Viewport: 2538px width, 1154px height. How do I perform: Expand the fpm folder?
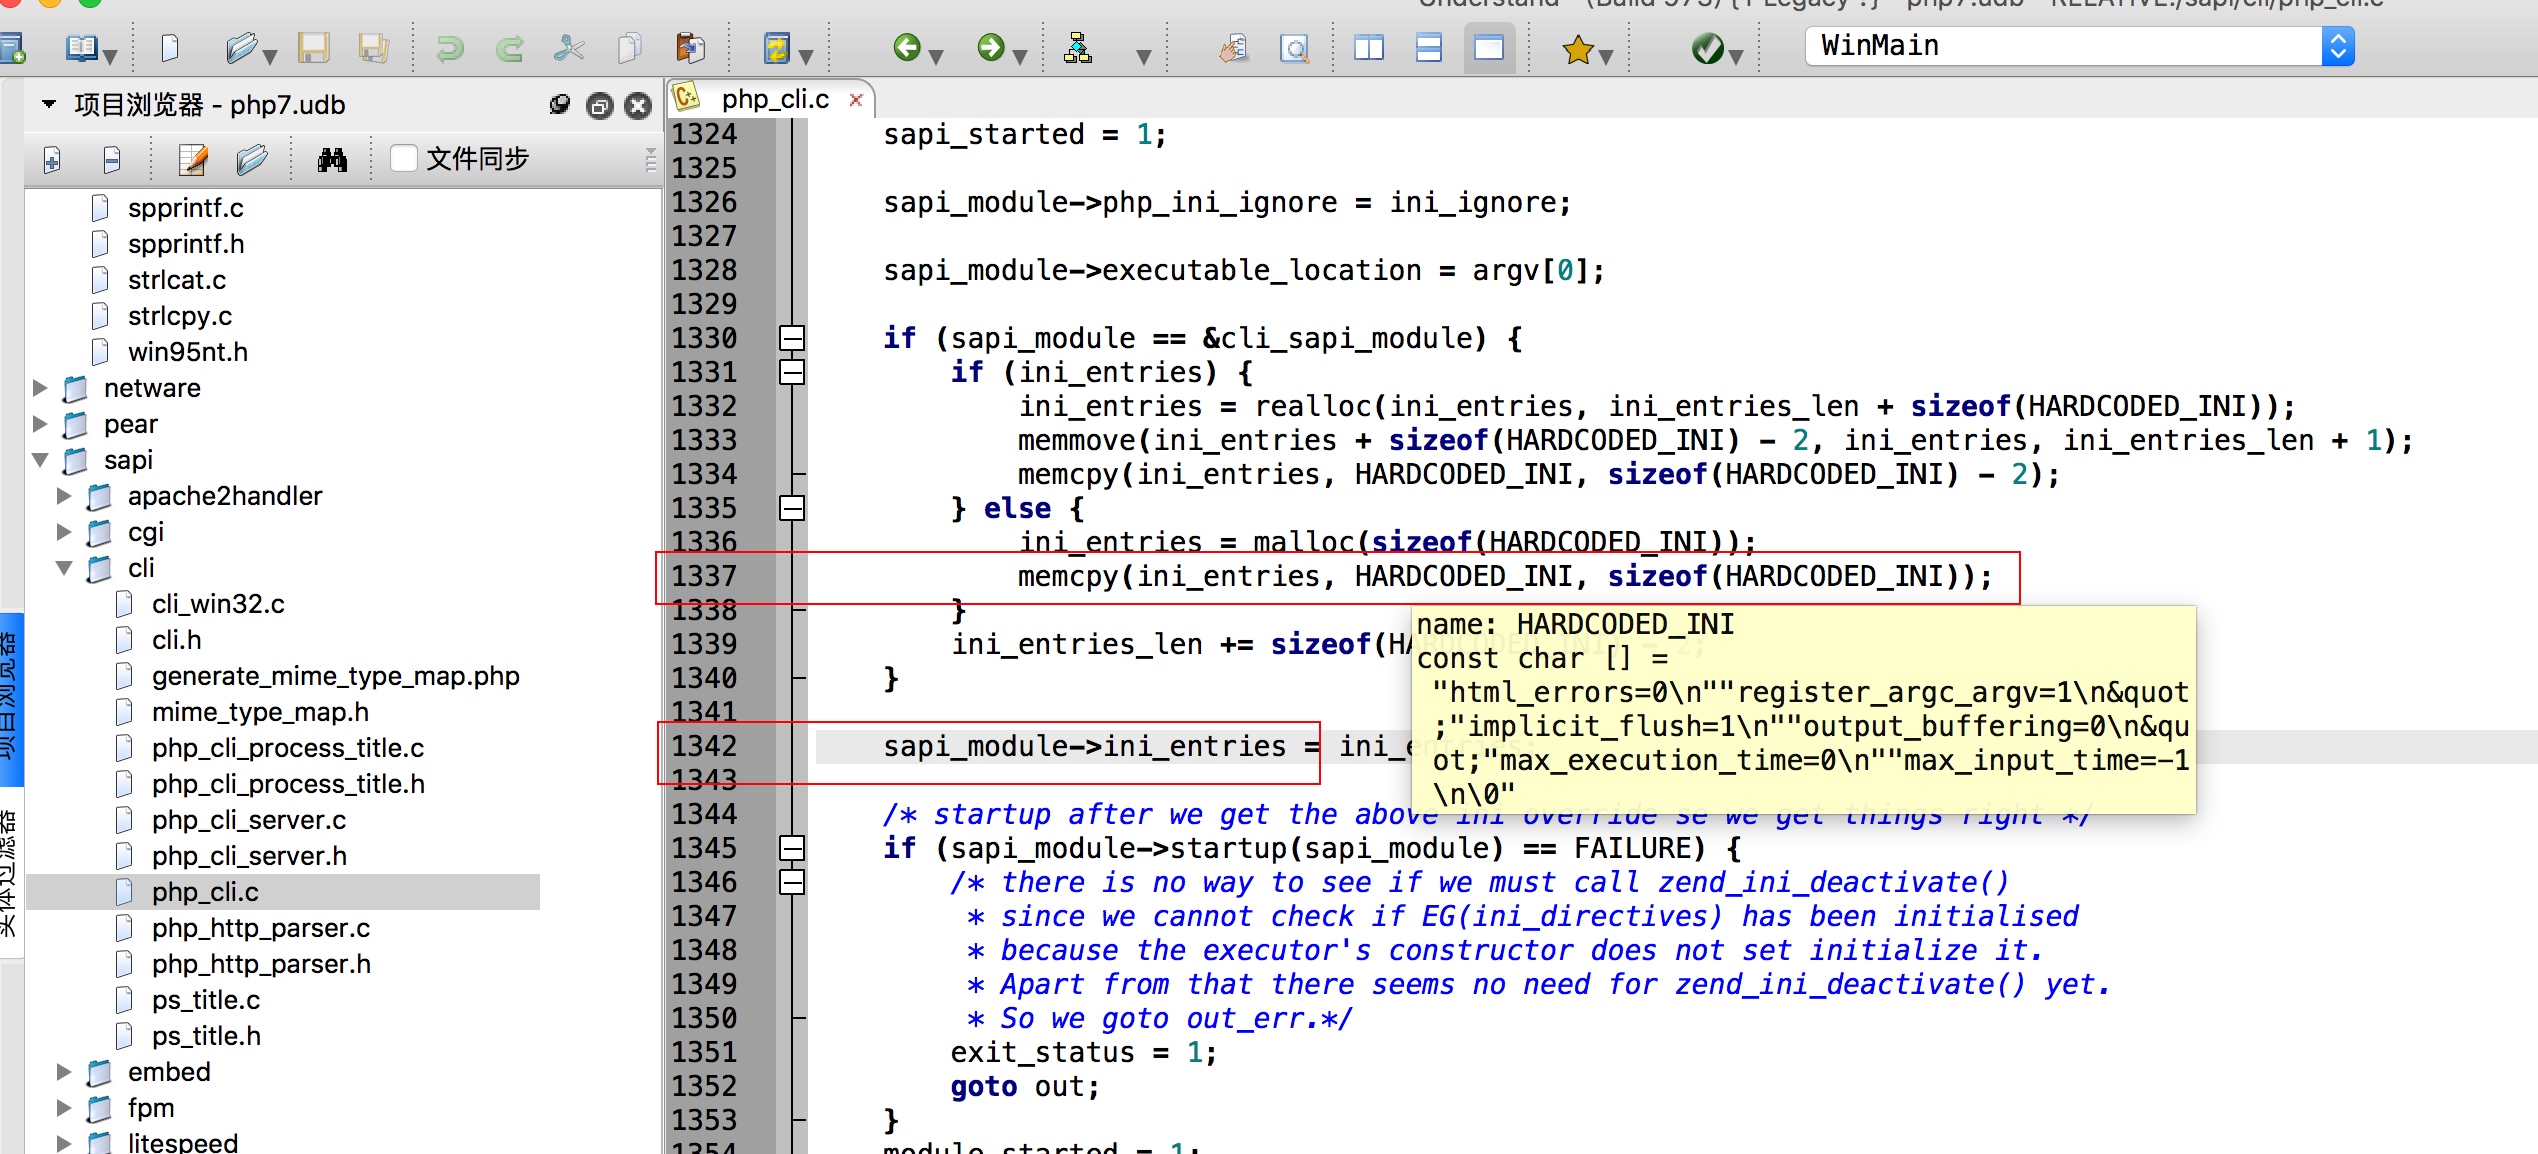[64, 1108]
